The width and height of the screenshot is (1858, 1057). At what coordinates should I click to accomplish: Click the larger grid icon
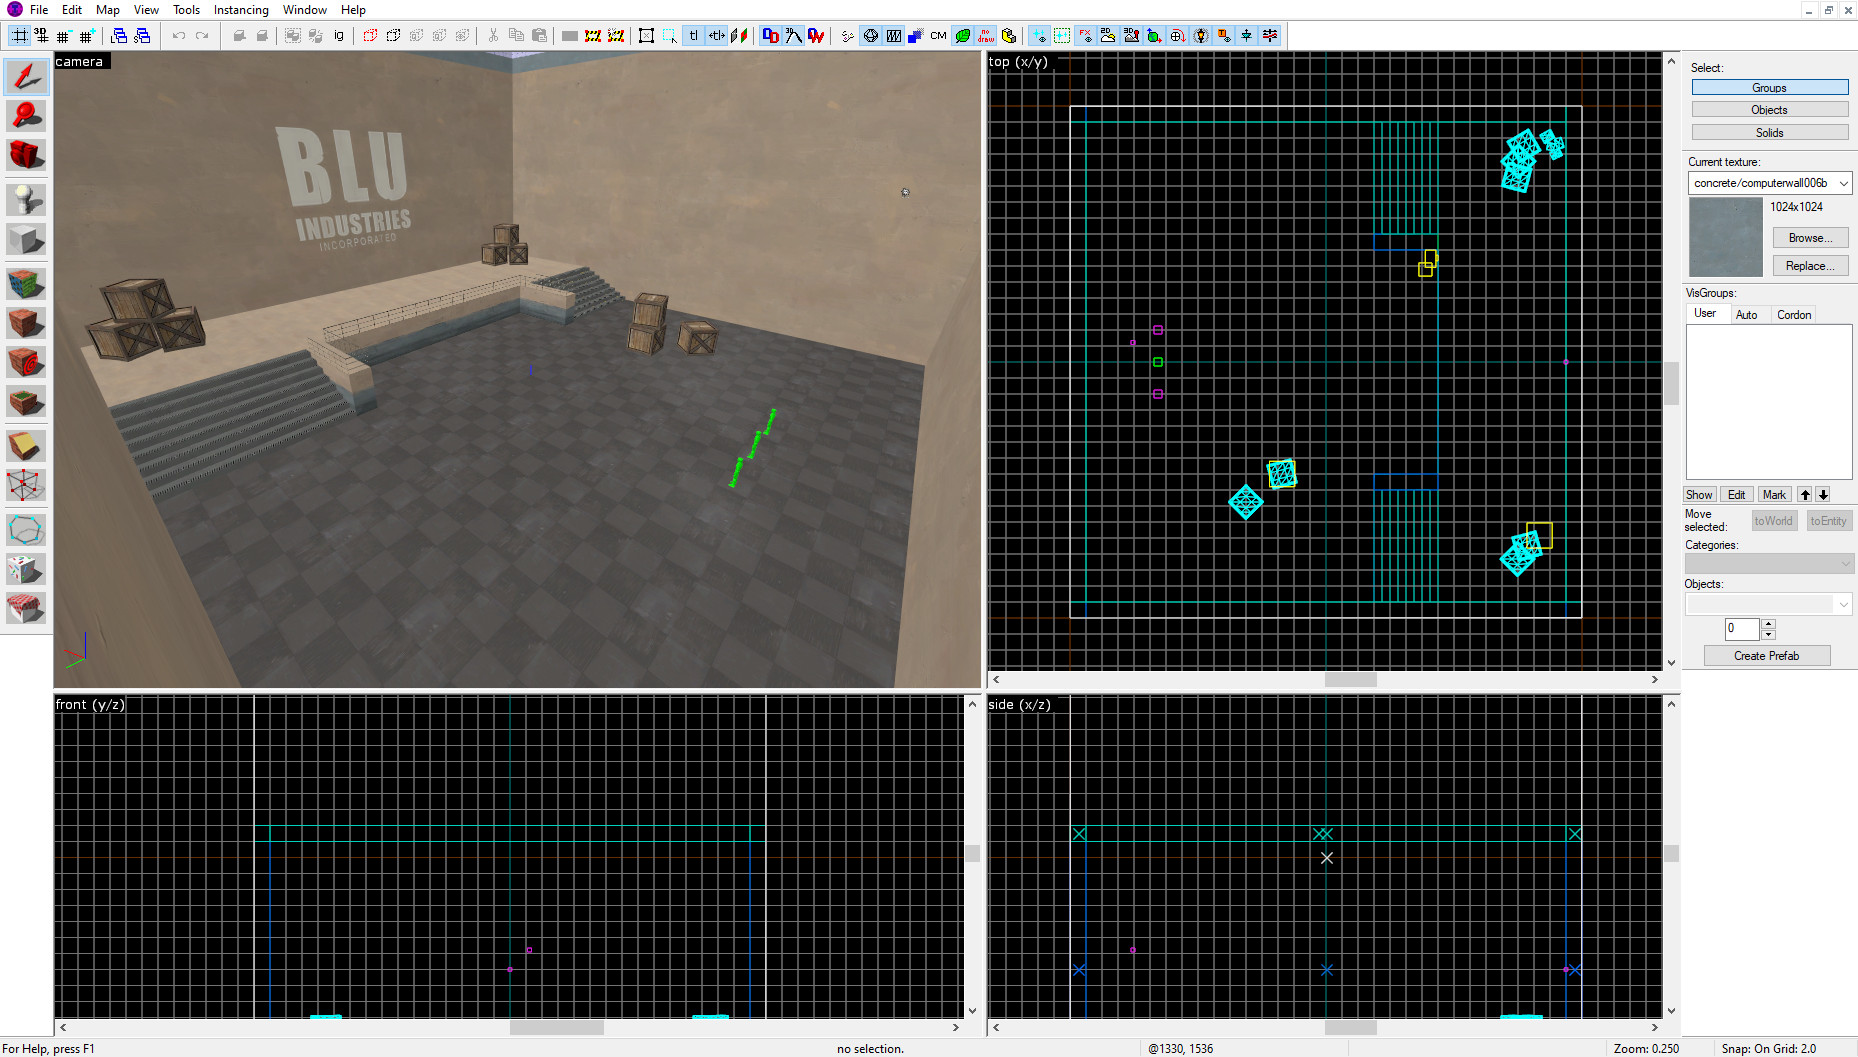click(87, 36)
